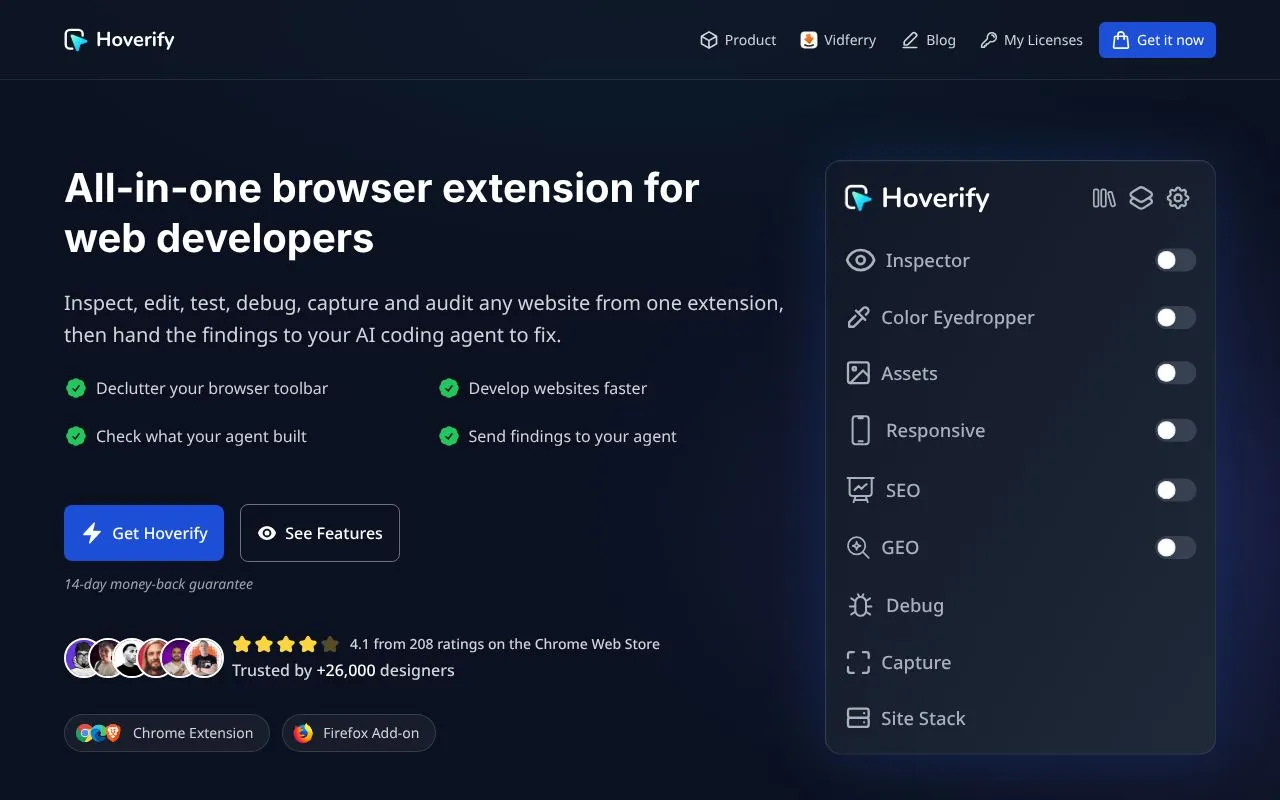
Task: Select the Debug label in the panel
Action: 915,605
